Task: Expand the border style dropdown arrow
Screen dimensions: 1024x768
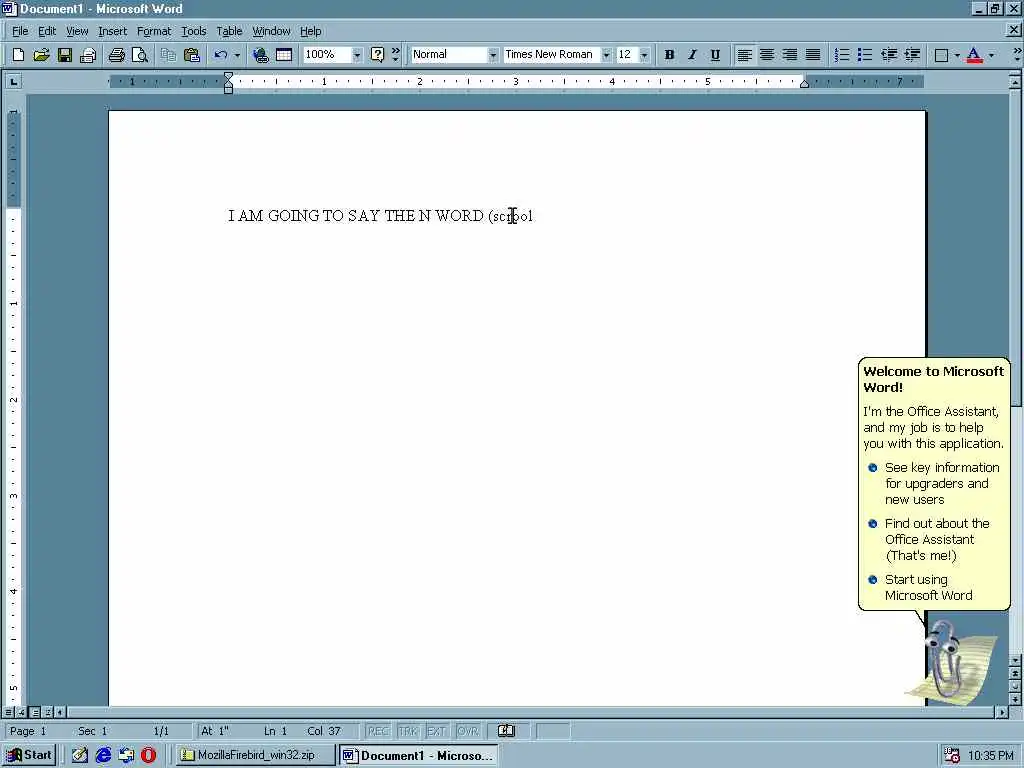Action: pos(957,55)
